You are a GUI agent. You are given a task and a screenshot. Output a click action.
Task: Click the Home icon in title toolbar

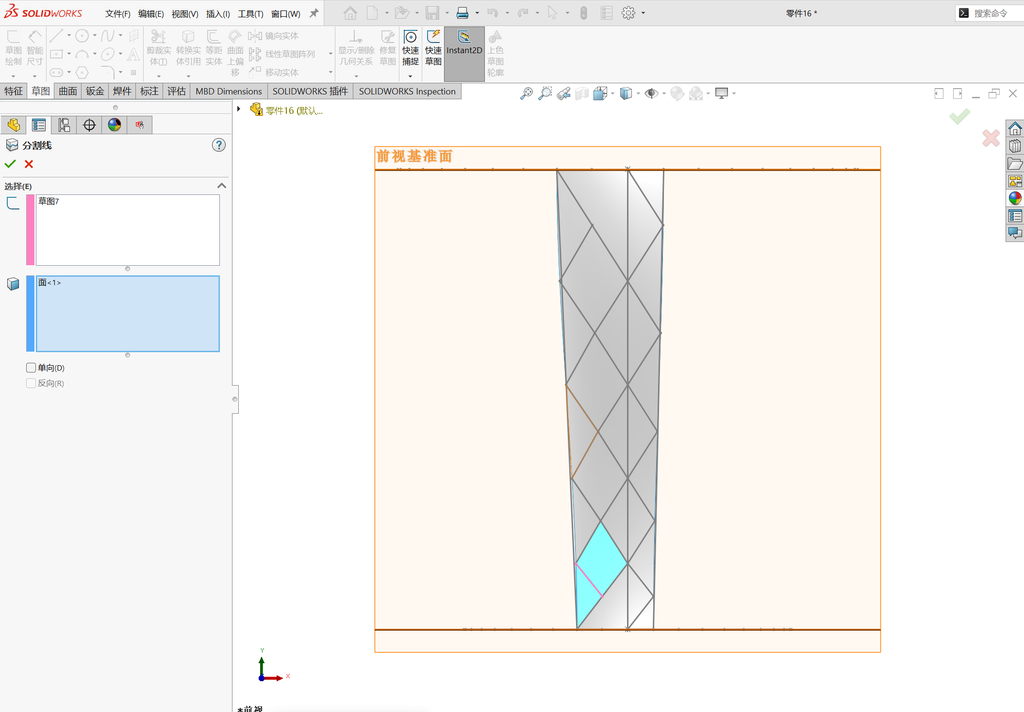pyautogui.click(x=350, y=13)
